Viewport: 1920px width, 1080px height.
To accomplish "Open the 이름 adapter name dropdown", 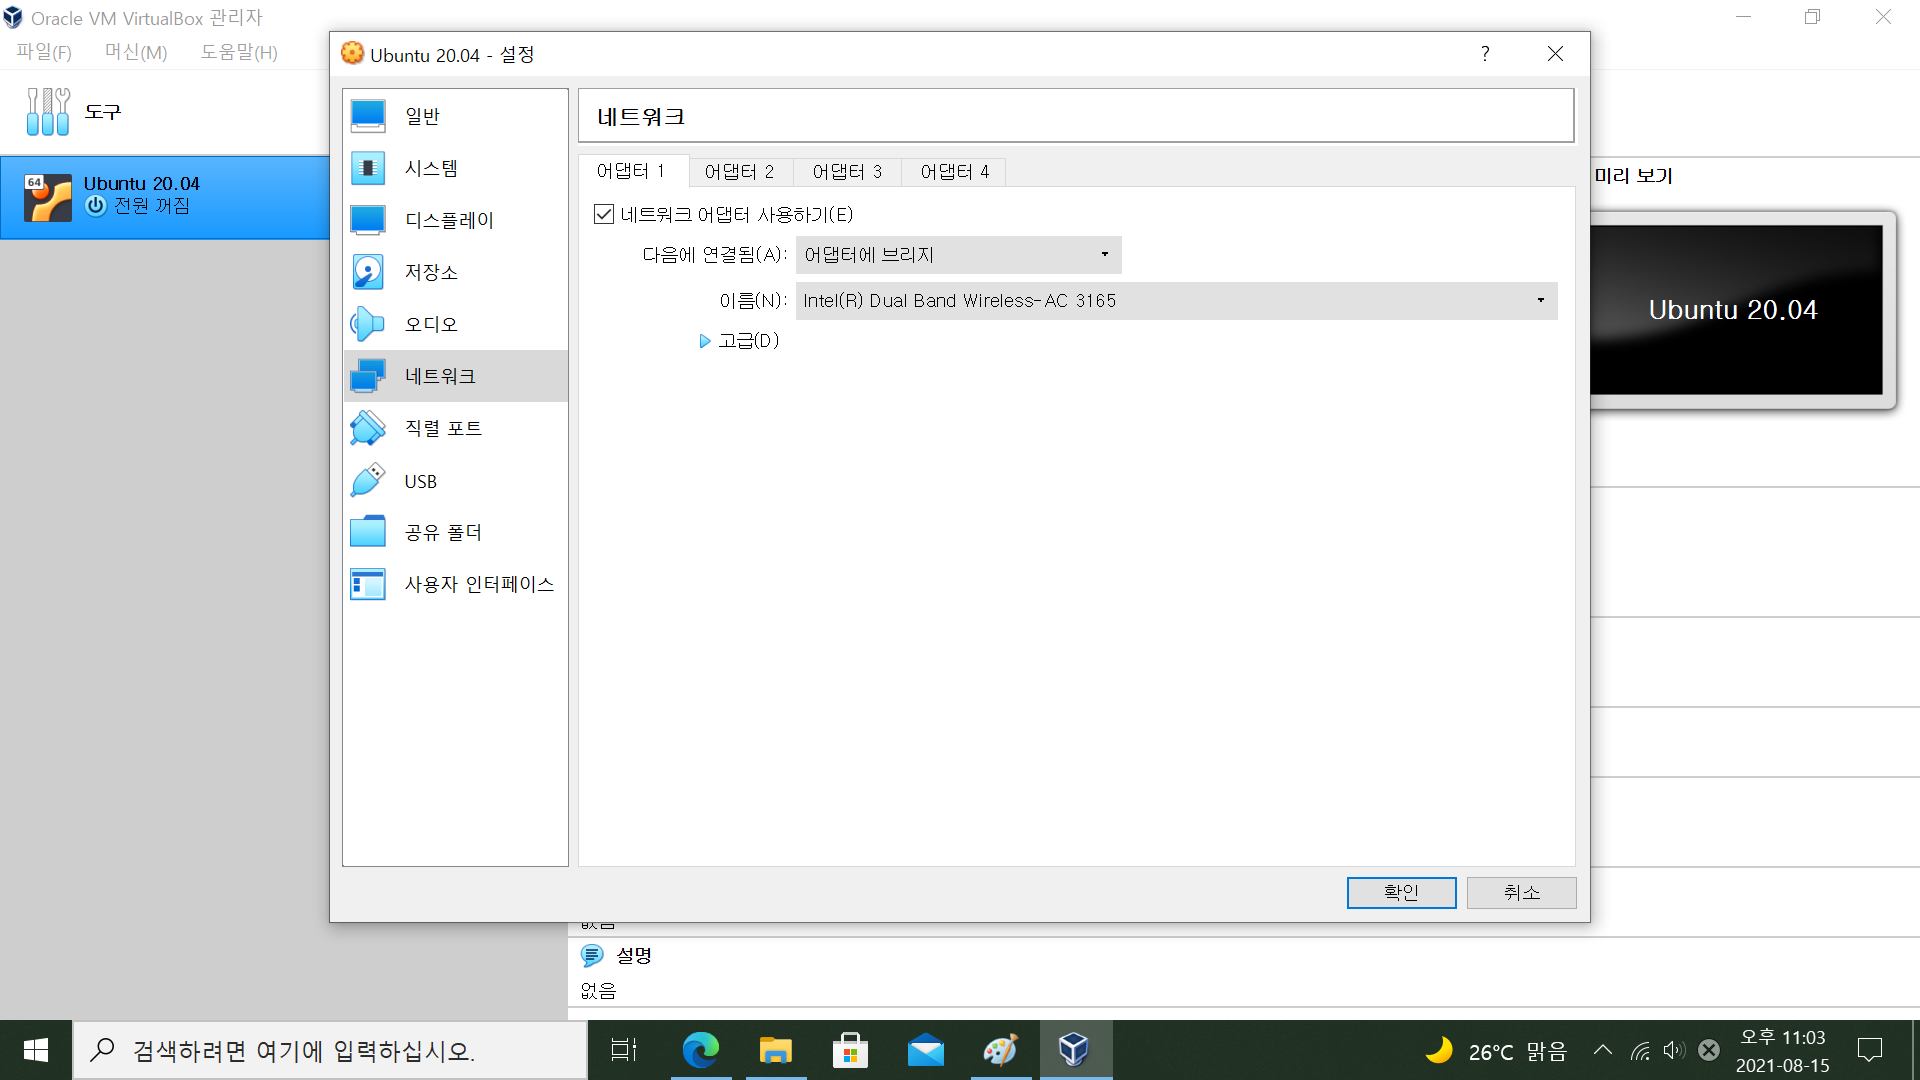I will click(x=1176, y=301).
